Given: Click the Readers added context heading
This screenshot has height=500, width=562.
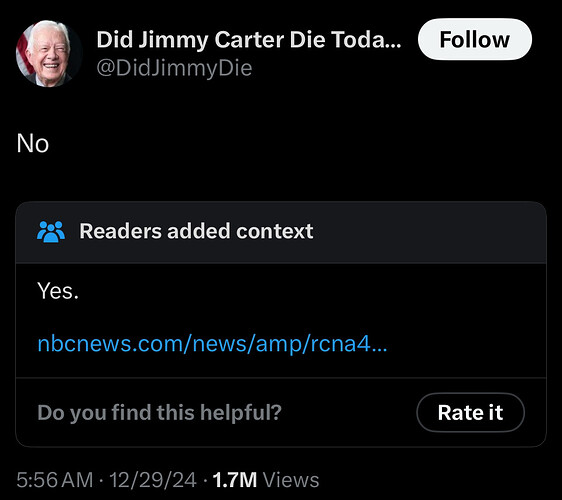Looking at the screenshot, I should pyautogui.click(x=196, y=231).
